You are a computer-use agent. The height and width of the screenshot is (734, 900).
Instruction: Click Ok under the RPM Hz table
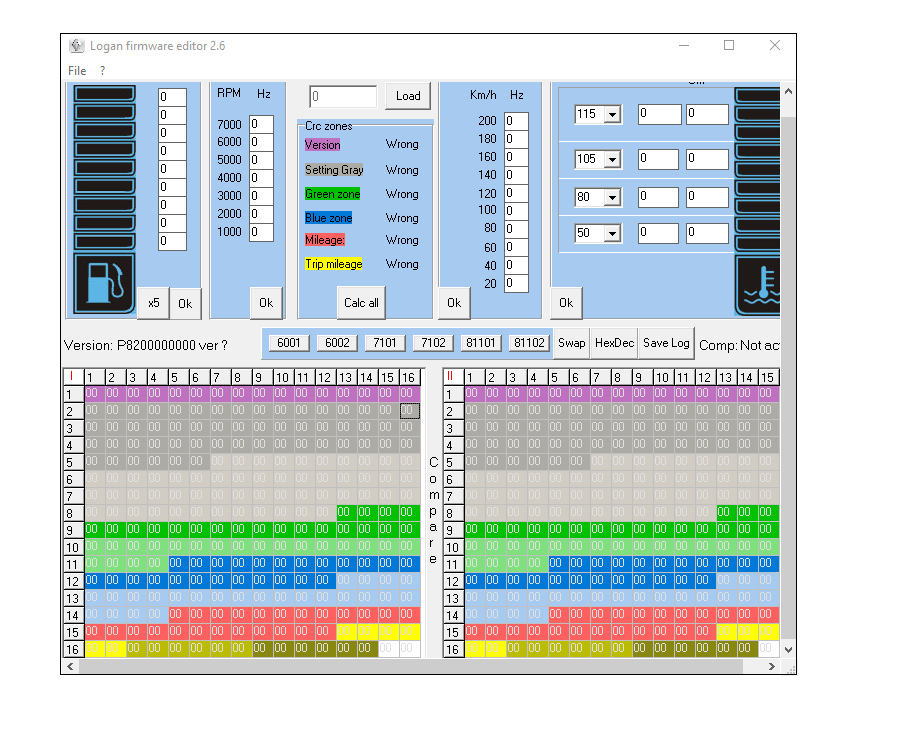point(266,302)
